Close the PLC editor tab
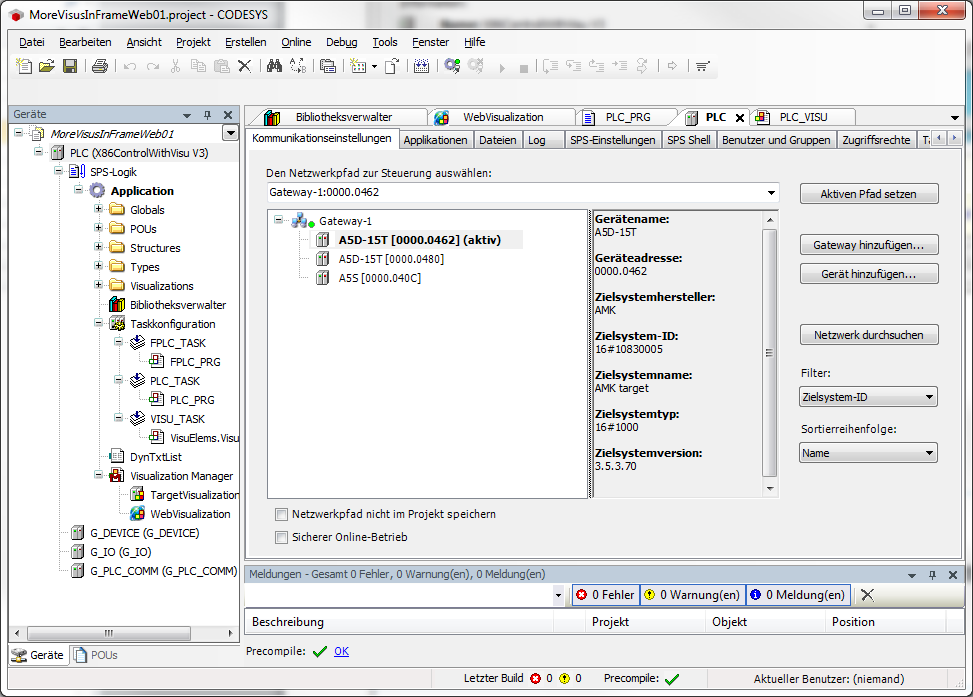The height and width of the screenshot is (697, 973). [740, 117]
